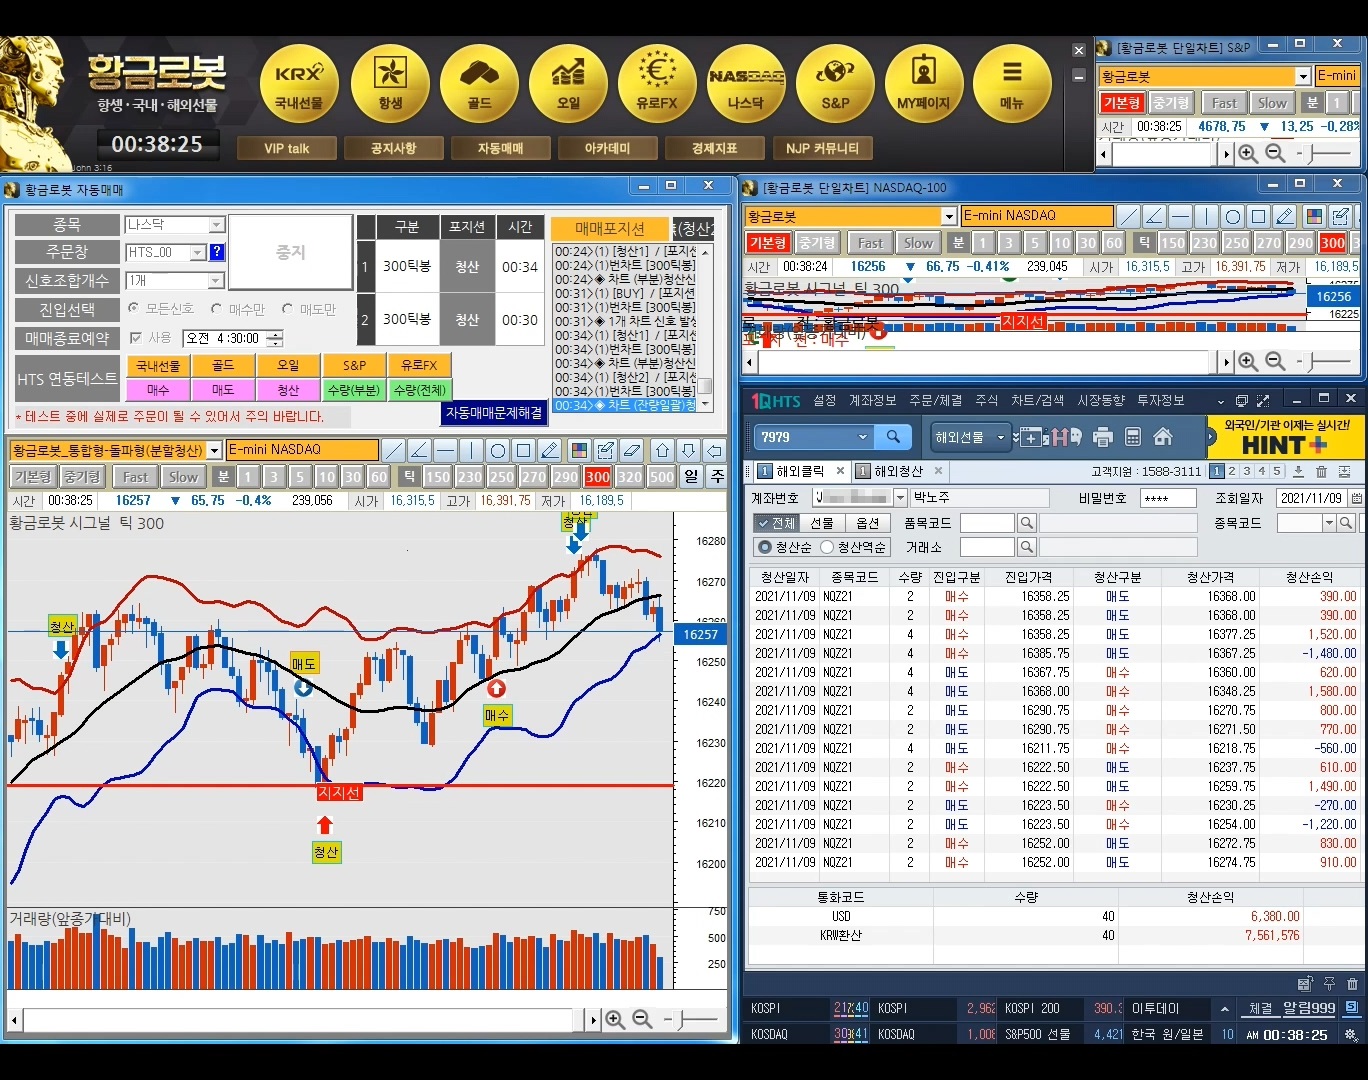
Task: Click the 중지 stop button
Action: coord(291,253)
